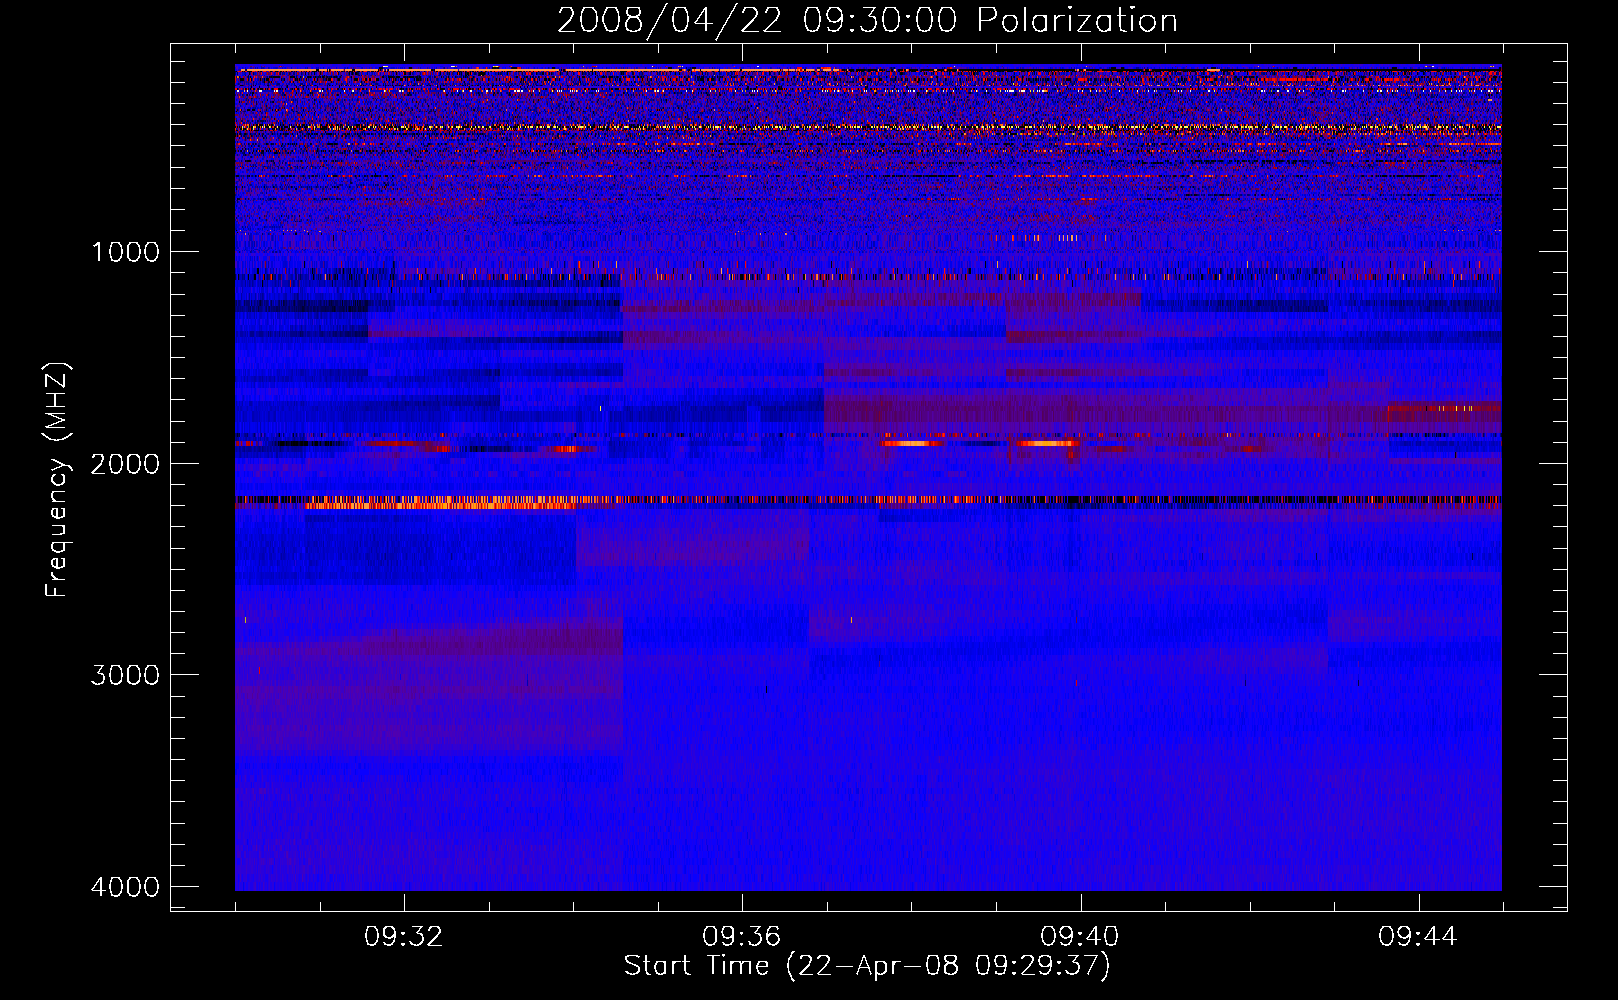Viewport: 1618px width, 1000px height.
Task: Click the 09:36 time tick label
Action: (742, 937)
